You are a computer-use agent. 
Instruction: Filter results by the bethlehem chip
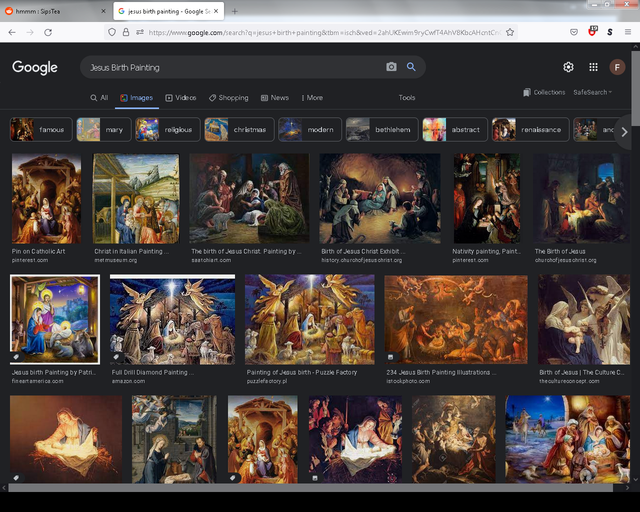[382, 129]
